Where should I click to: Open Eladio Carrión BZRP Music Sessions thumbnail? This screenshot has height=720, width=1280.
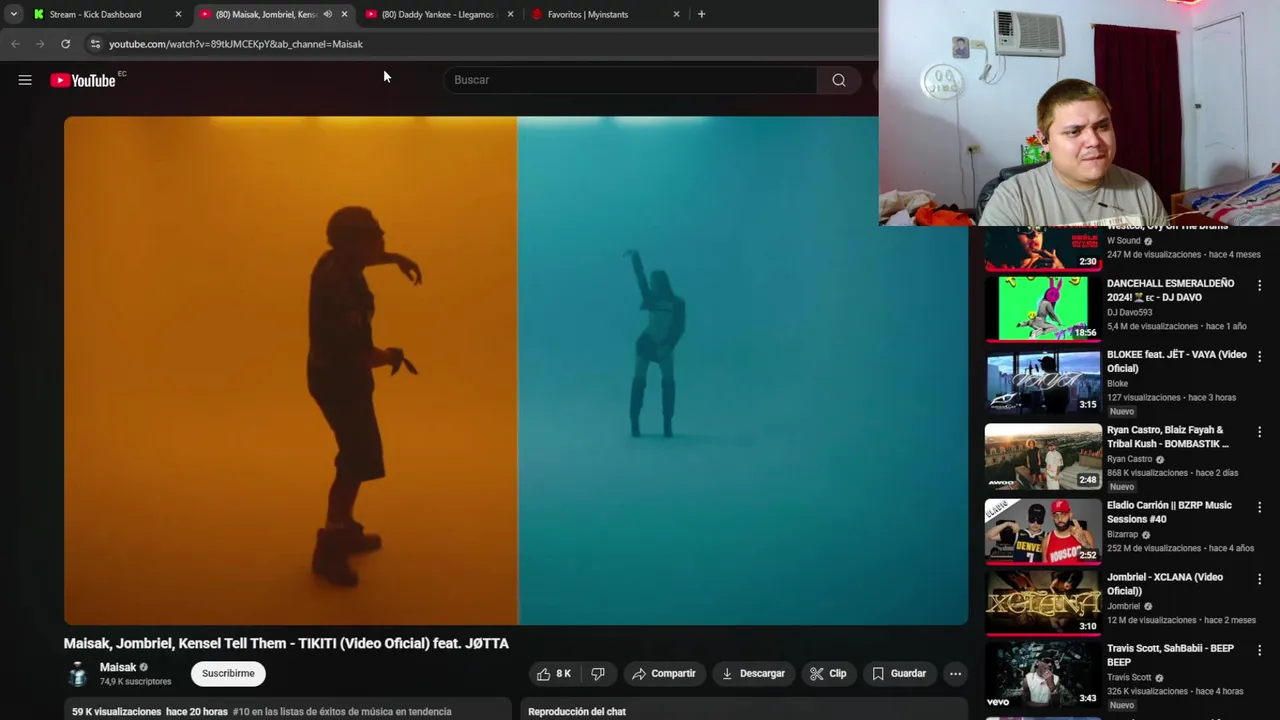1043,531
